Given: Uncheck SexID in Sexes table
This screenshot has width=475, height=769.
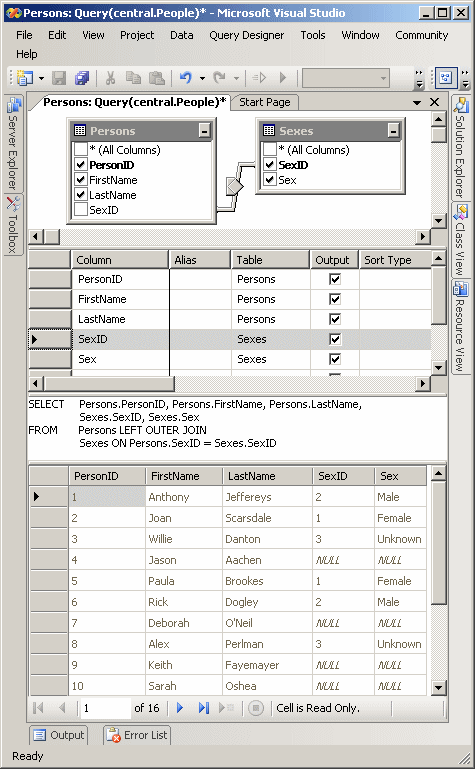Looking at the screenshot, I should (270, 165).
